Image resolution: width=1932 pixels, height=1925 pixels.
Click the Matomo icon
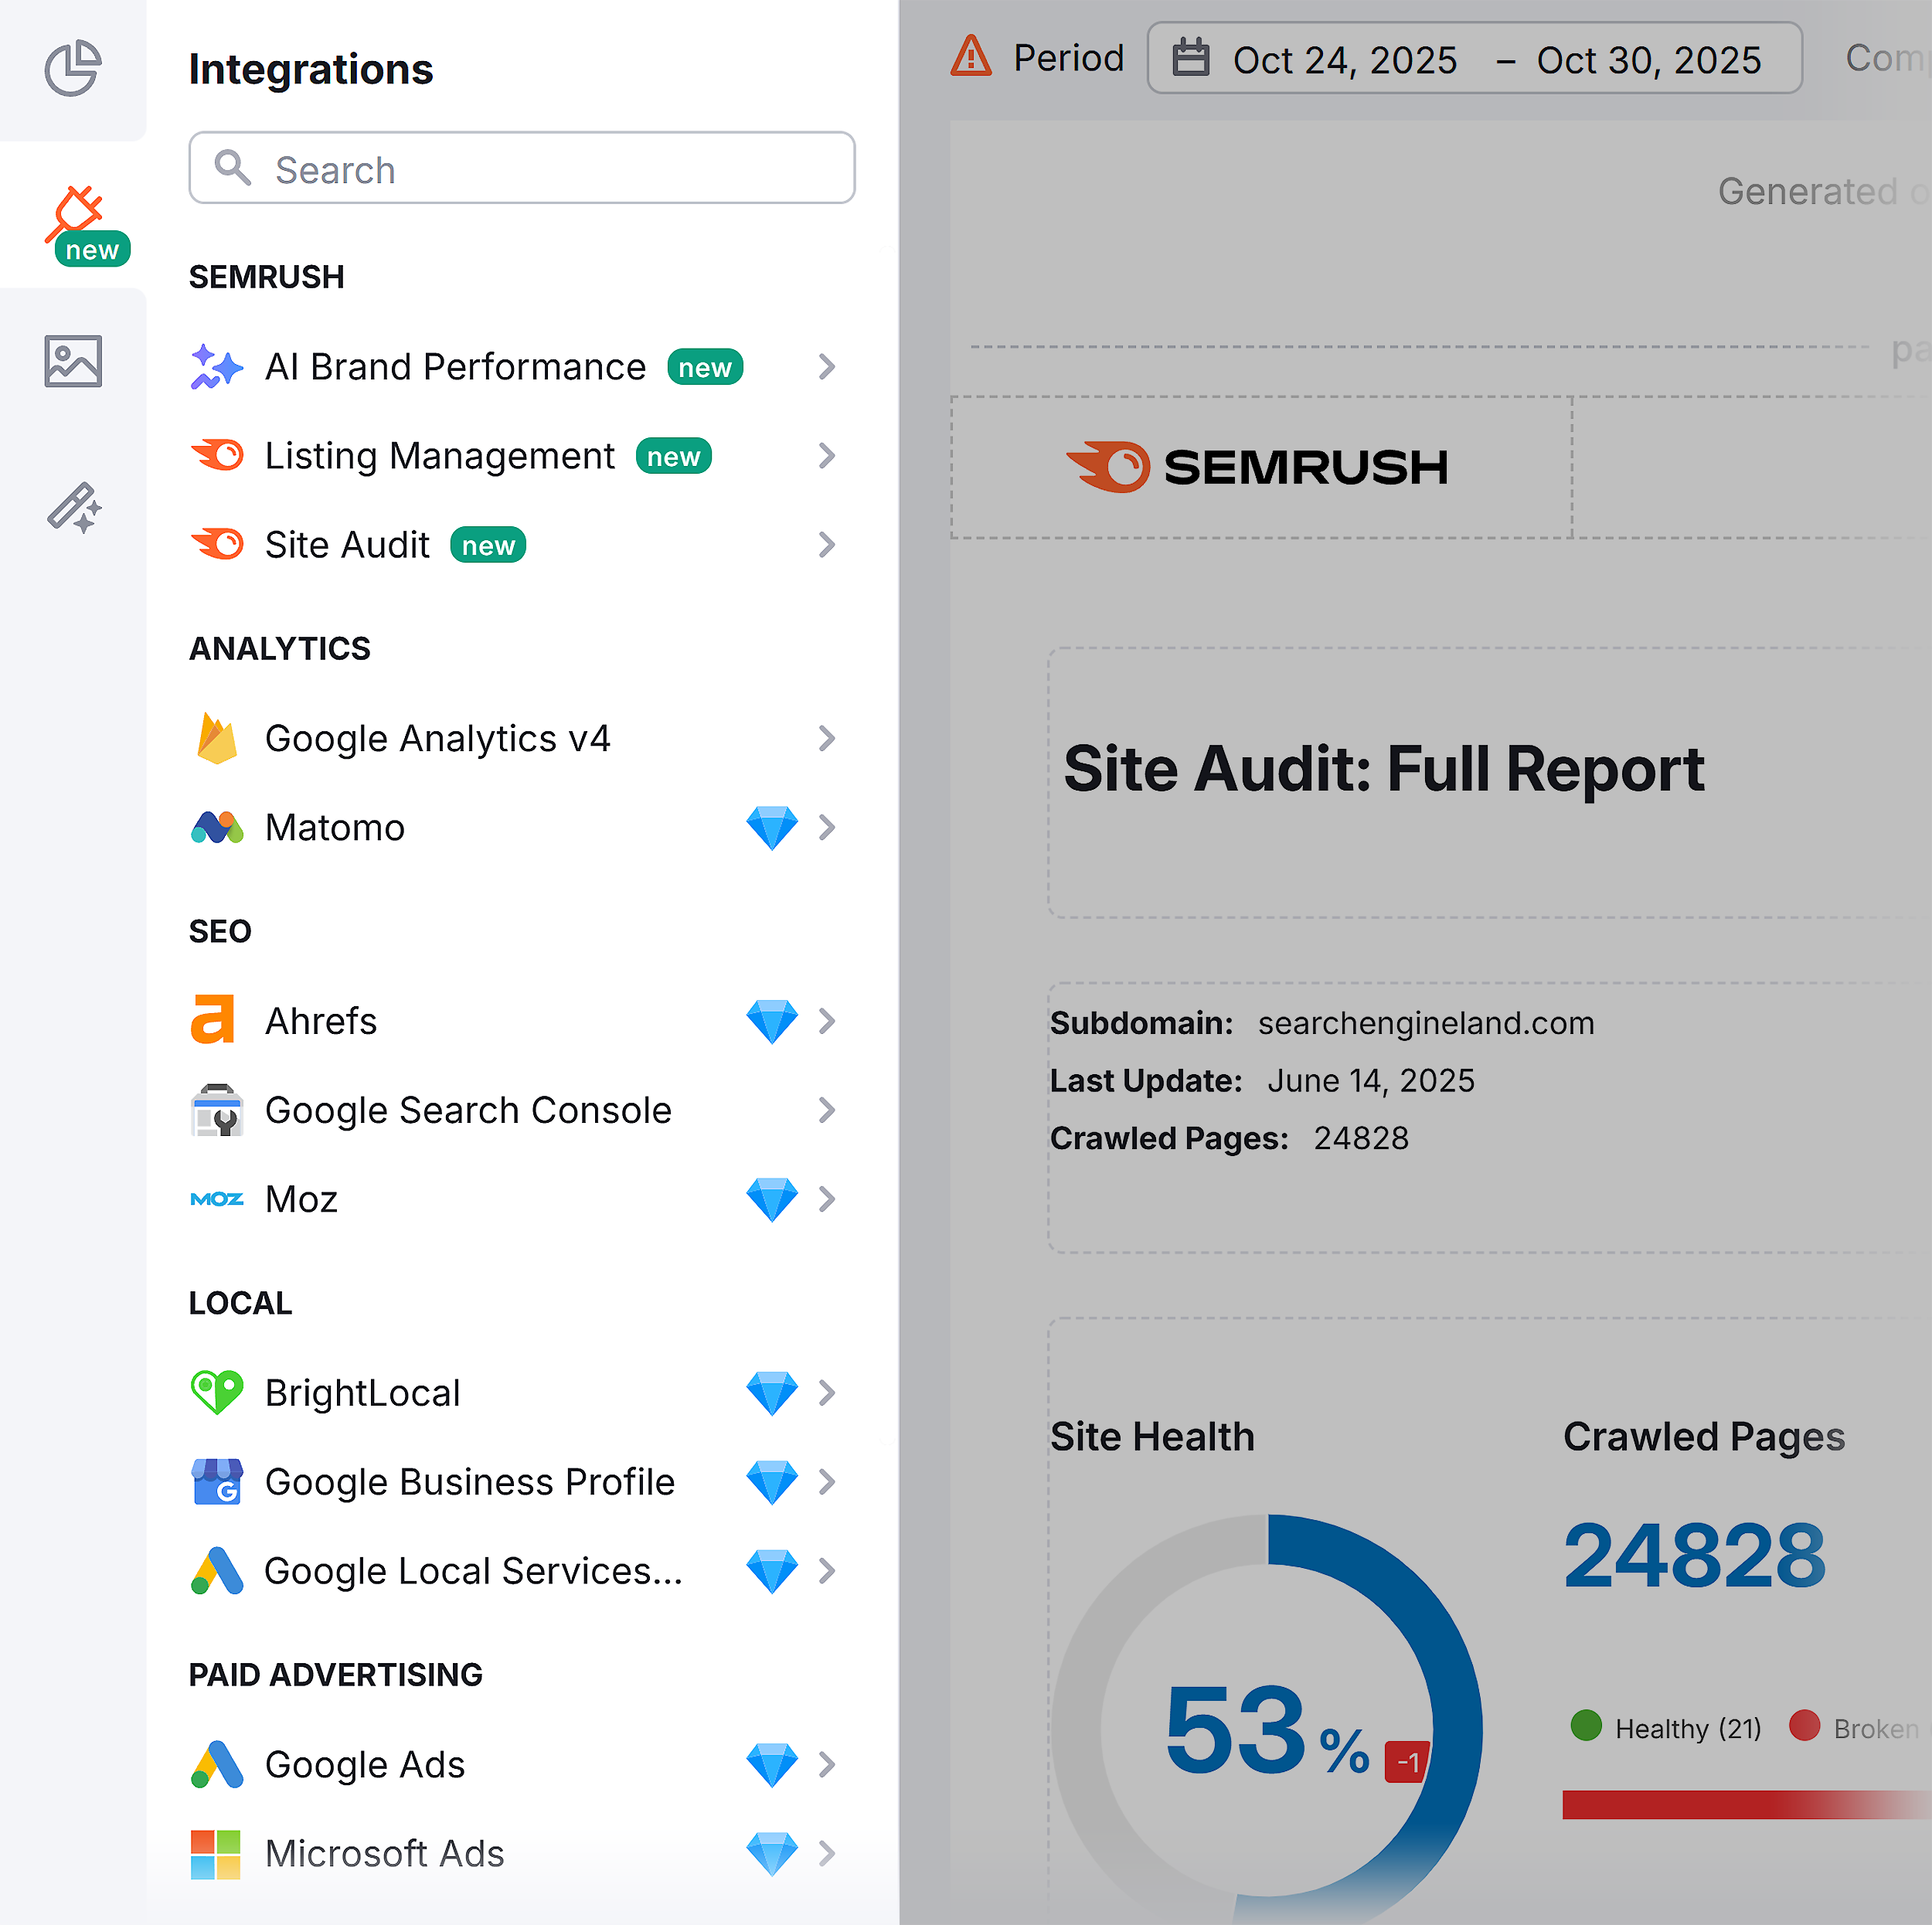click(x=216, y=827)
